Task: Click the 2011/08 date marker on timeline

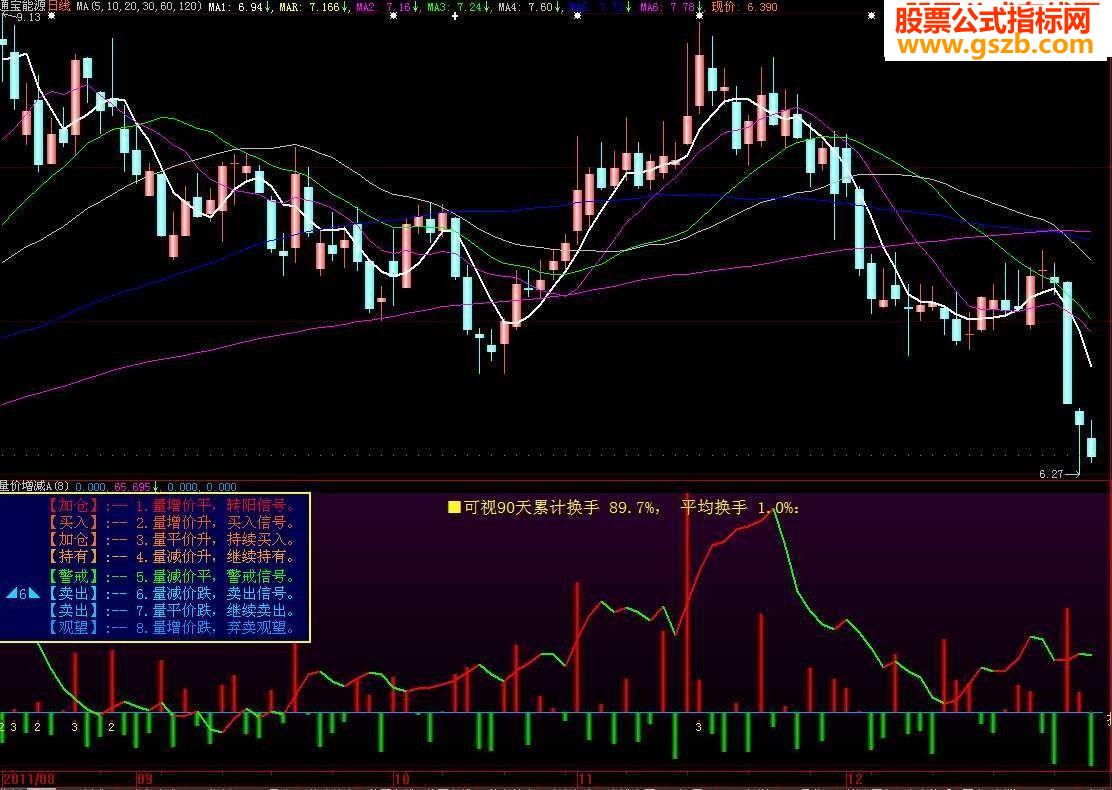Action: [28, 779]
